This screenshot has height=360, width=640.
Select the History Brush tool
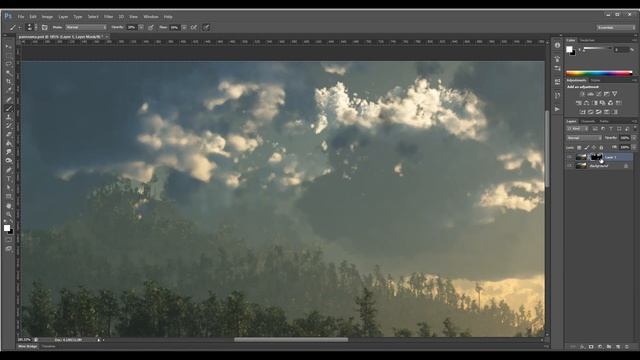pyautogui.click(x=9, y=126)
